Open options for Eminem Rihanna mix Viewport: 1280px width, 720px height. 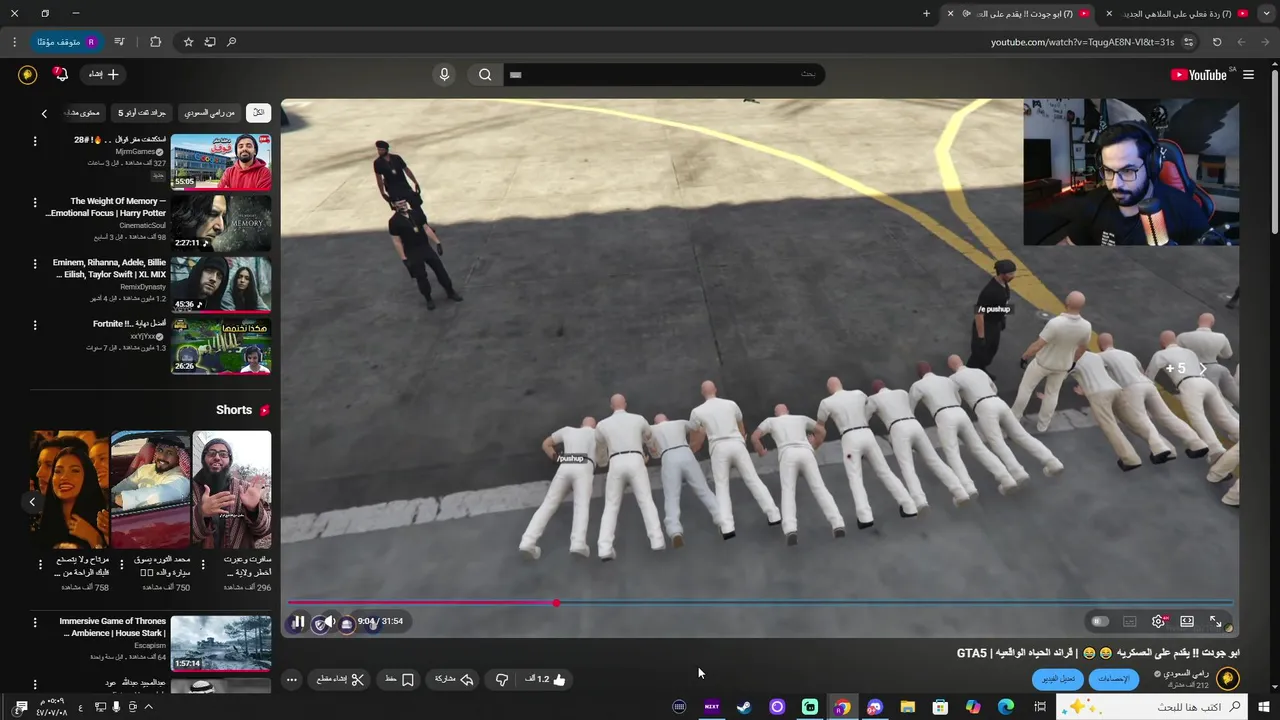coord(35,264)
